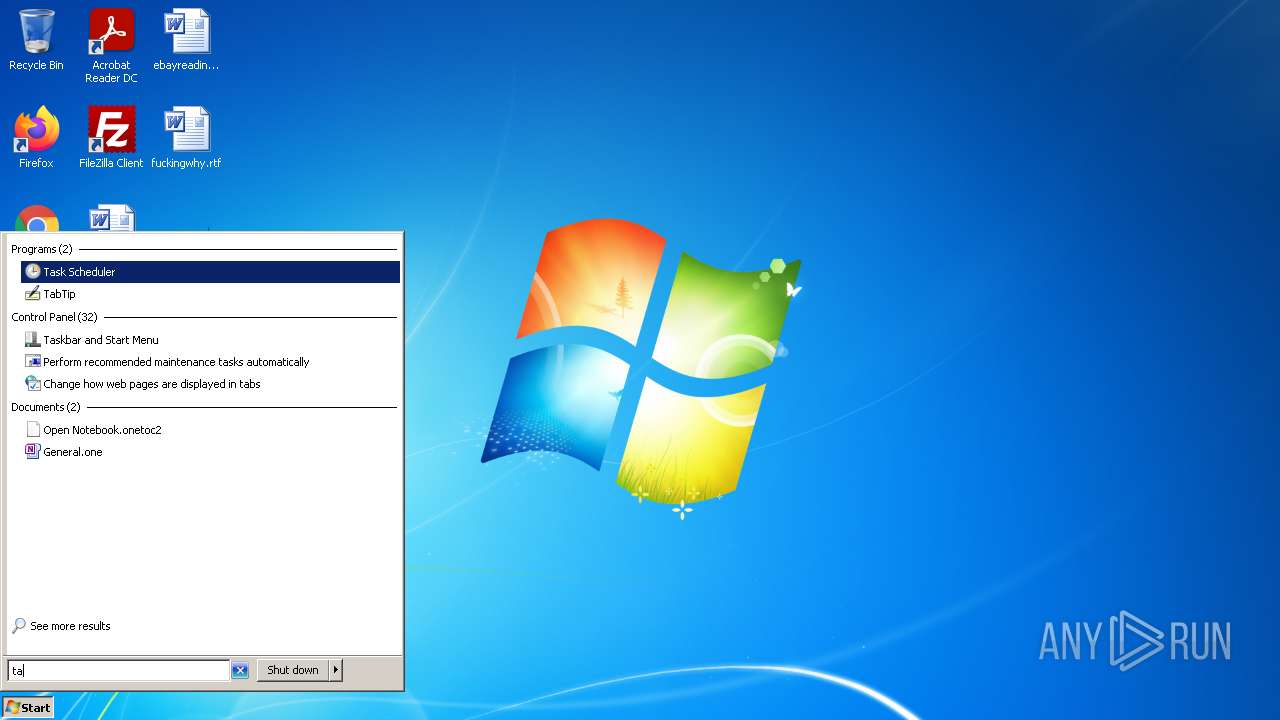Image resolution: width=1280 pixels, height=720 pixels.
Task: Open the Open Notebook.onetoc2 document
Action: pyautogui.click(x=210, y=430)
